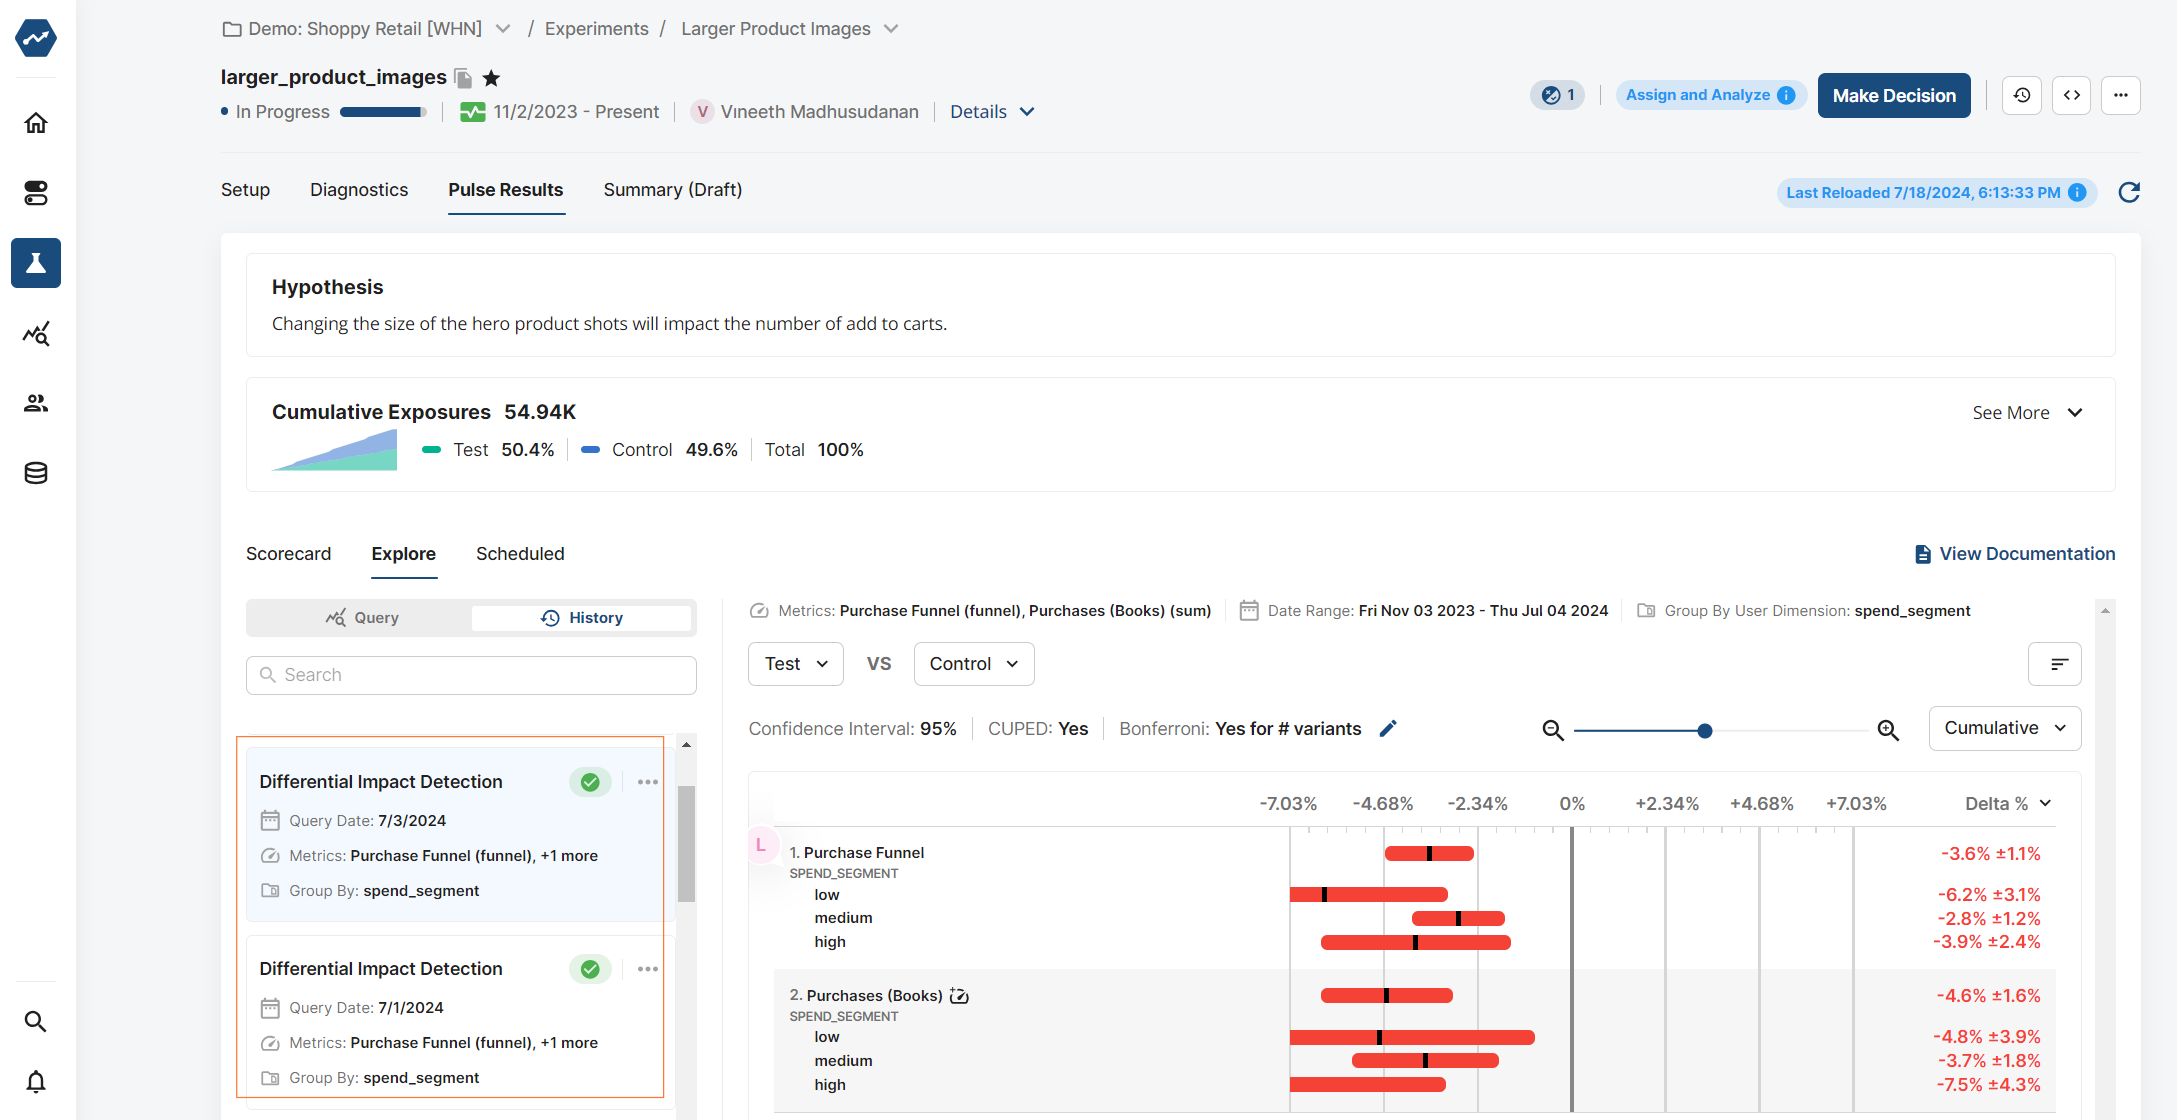2177x1120 pixels.
Task: Open the database icon in the sidebar
Action: coord(36,473)
